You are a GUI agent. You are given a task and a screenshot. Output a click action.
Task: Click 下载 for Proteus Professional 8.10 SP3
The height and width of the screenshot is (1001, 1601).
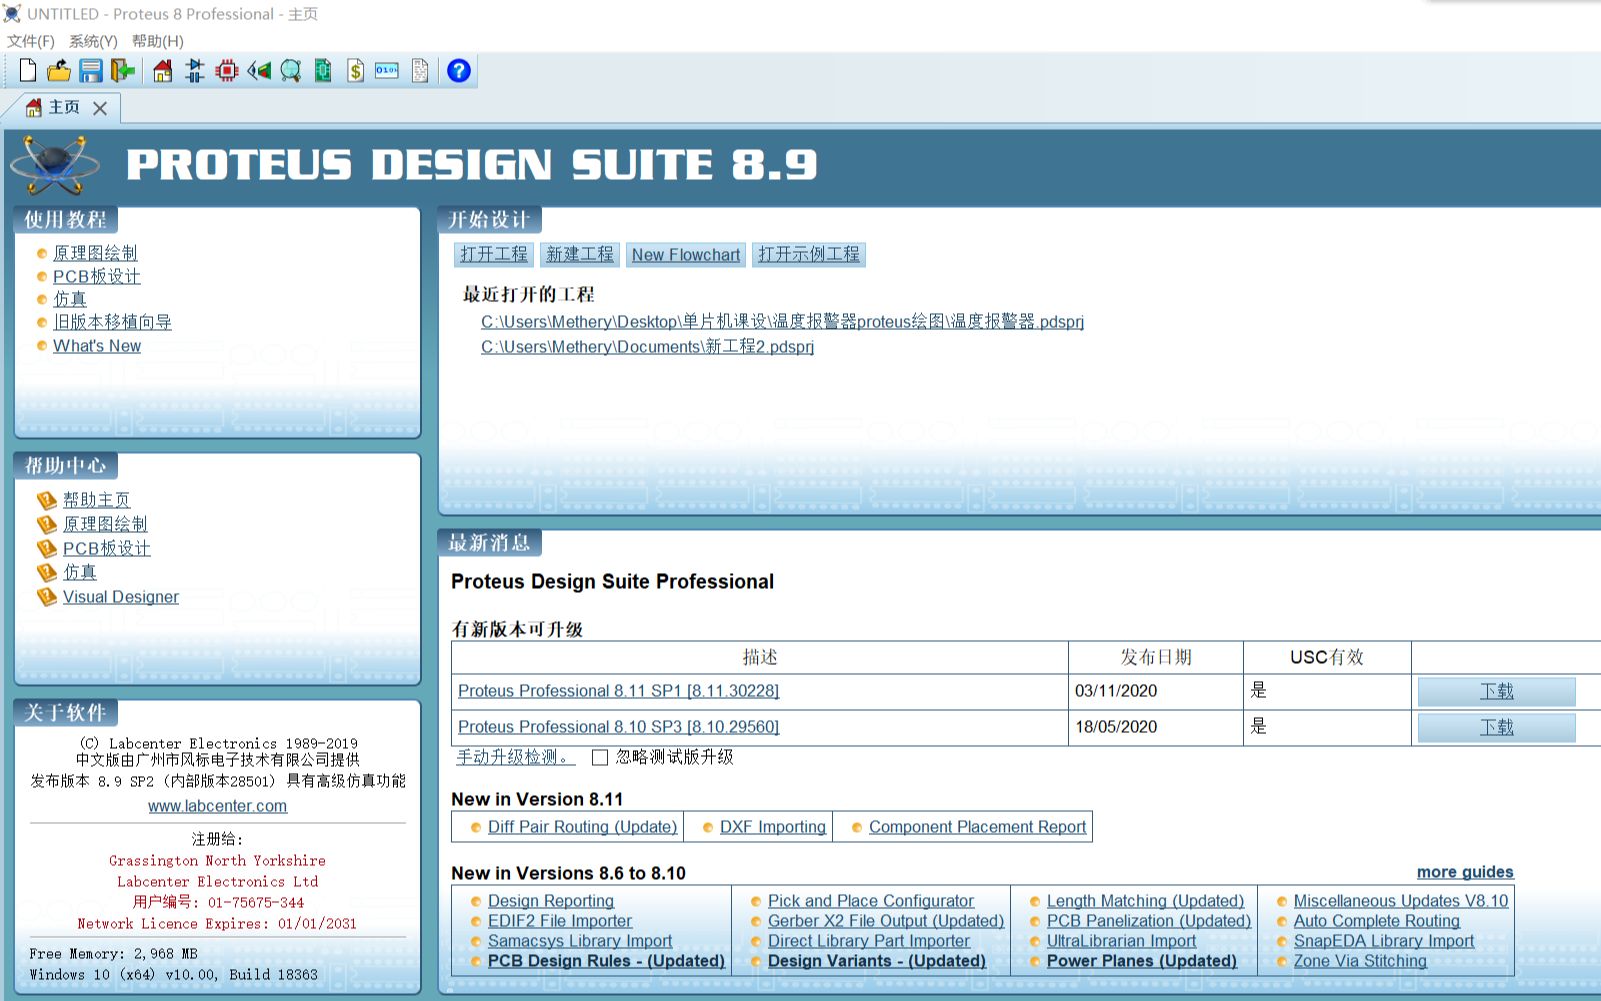[x=1497, y=727]
